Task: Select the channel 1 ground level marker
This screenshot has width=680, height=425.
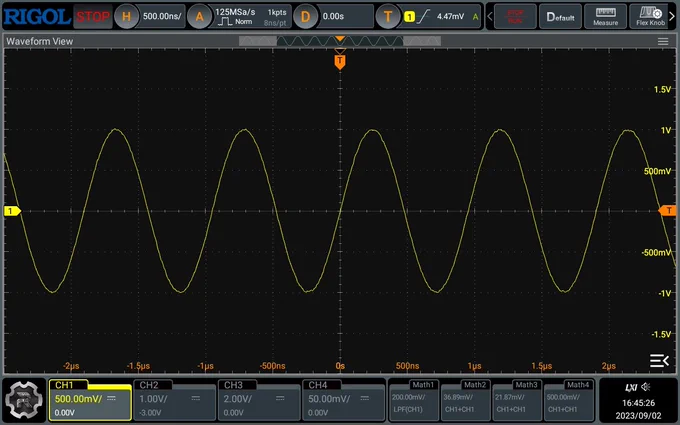Action: coord(12,211)
